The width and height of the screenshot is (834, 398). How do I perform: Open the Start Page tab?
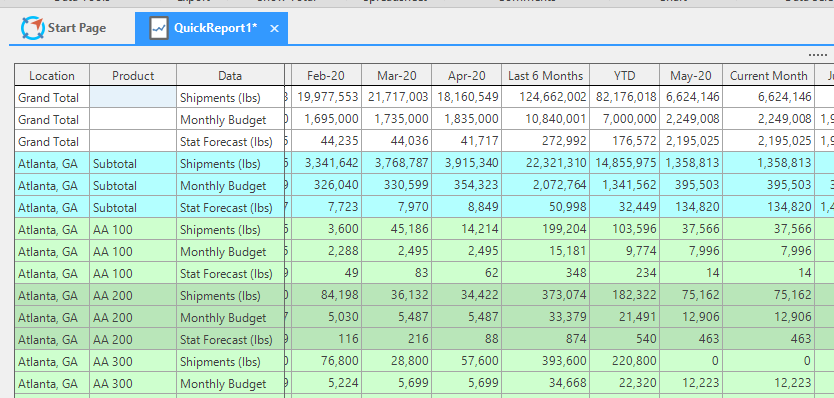pyautogui.click(x=64, y=28)
